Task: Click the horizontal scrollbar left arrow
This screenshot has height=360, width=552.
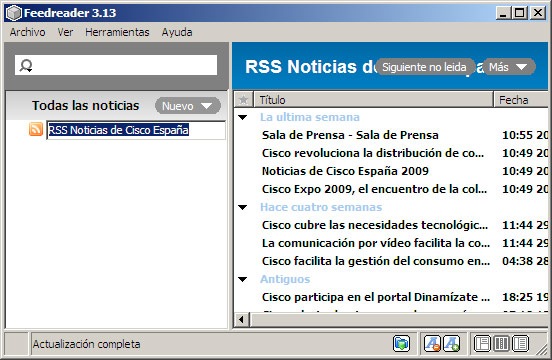Action: click(x=242, y=320)
